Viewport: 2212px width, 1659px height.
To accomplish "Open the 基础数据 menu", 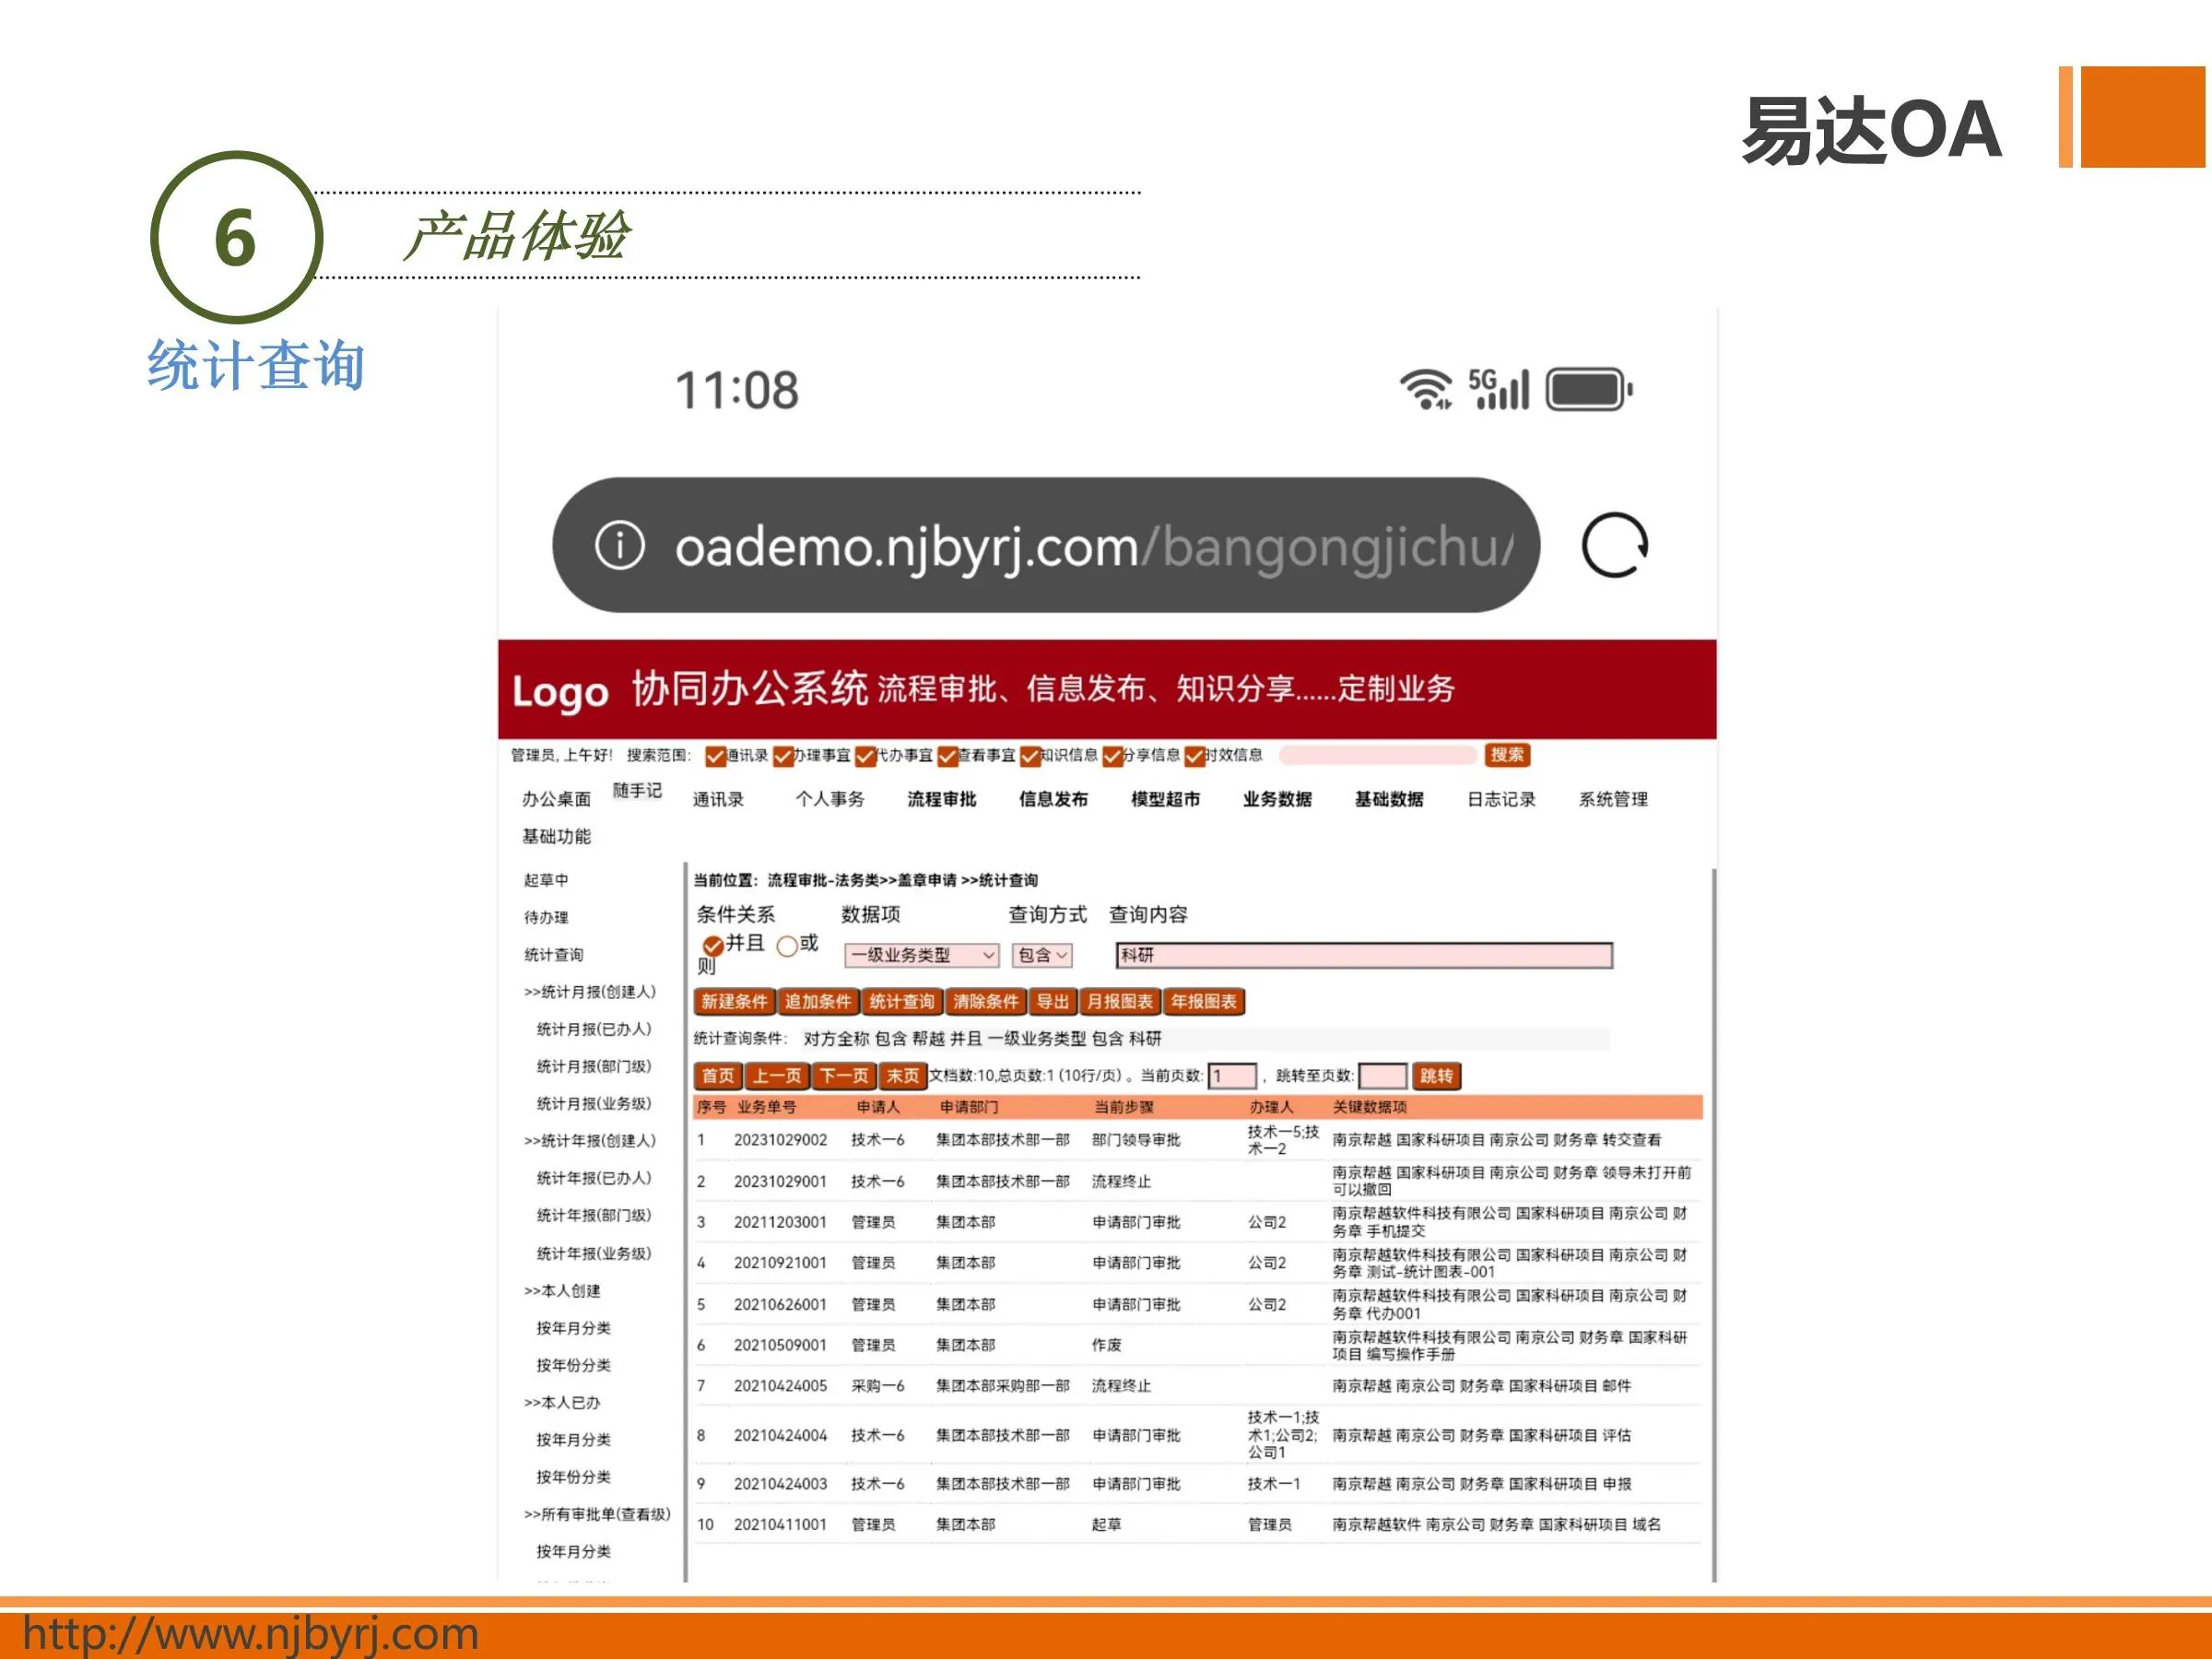I will pos(1390,799).
